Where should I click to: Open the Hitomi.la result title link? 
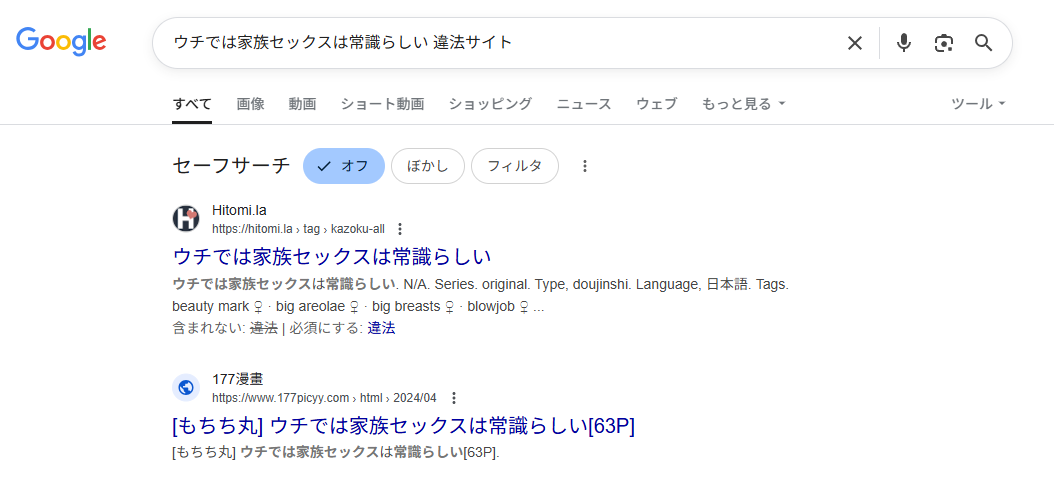[332, 257]
